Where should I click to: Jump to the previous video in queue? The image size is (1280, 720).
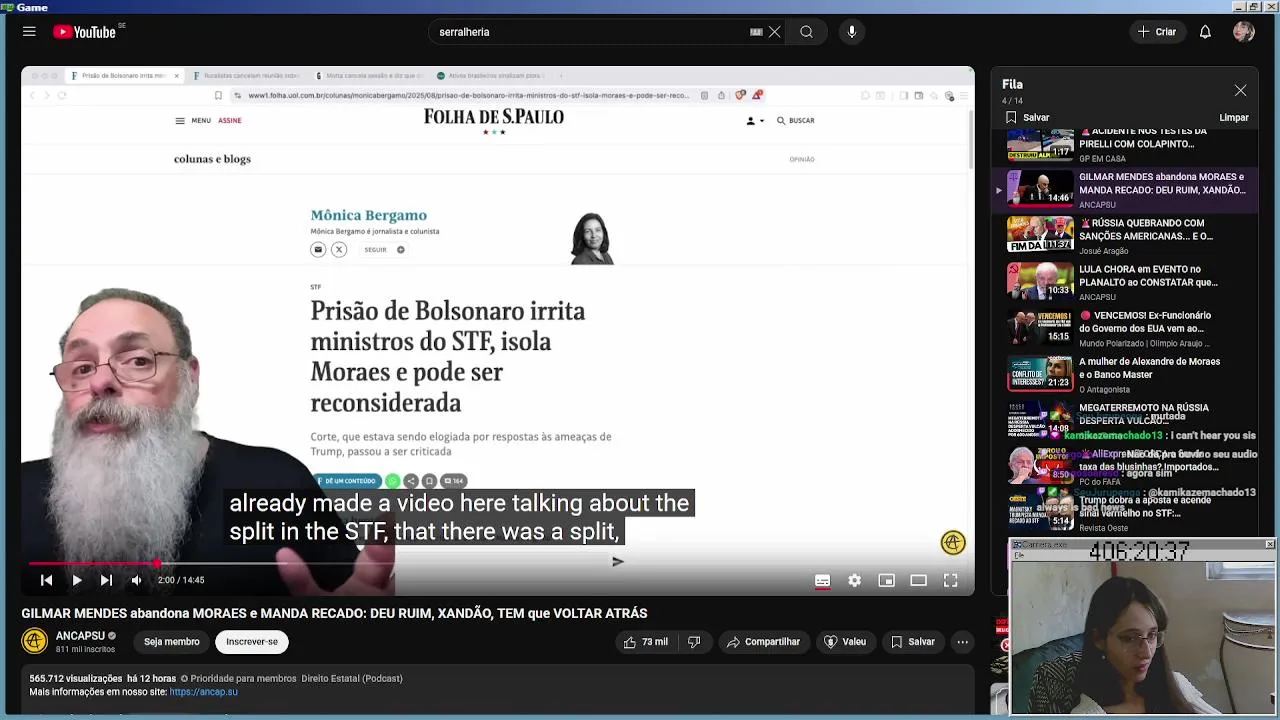pyautogui.click(x=46, y=580)
